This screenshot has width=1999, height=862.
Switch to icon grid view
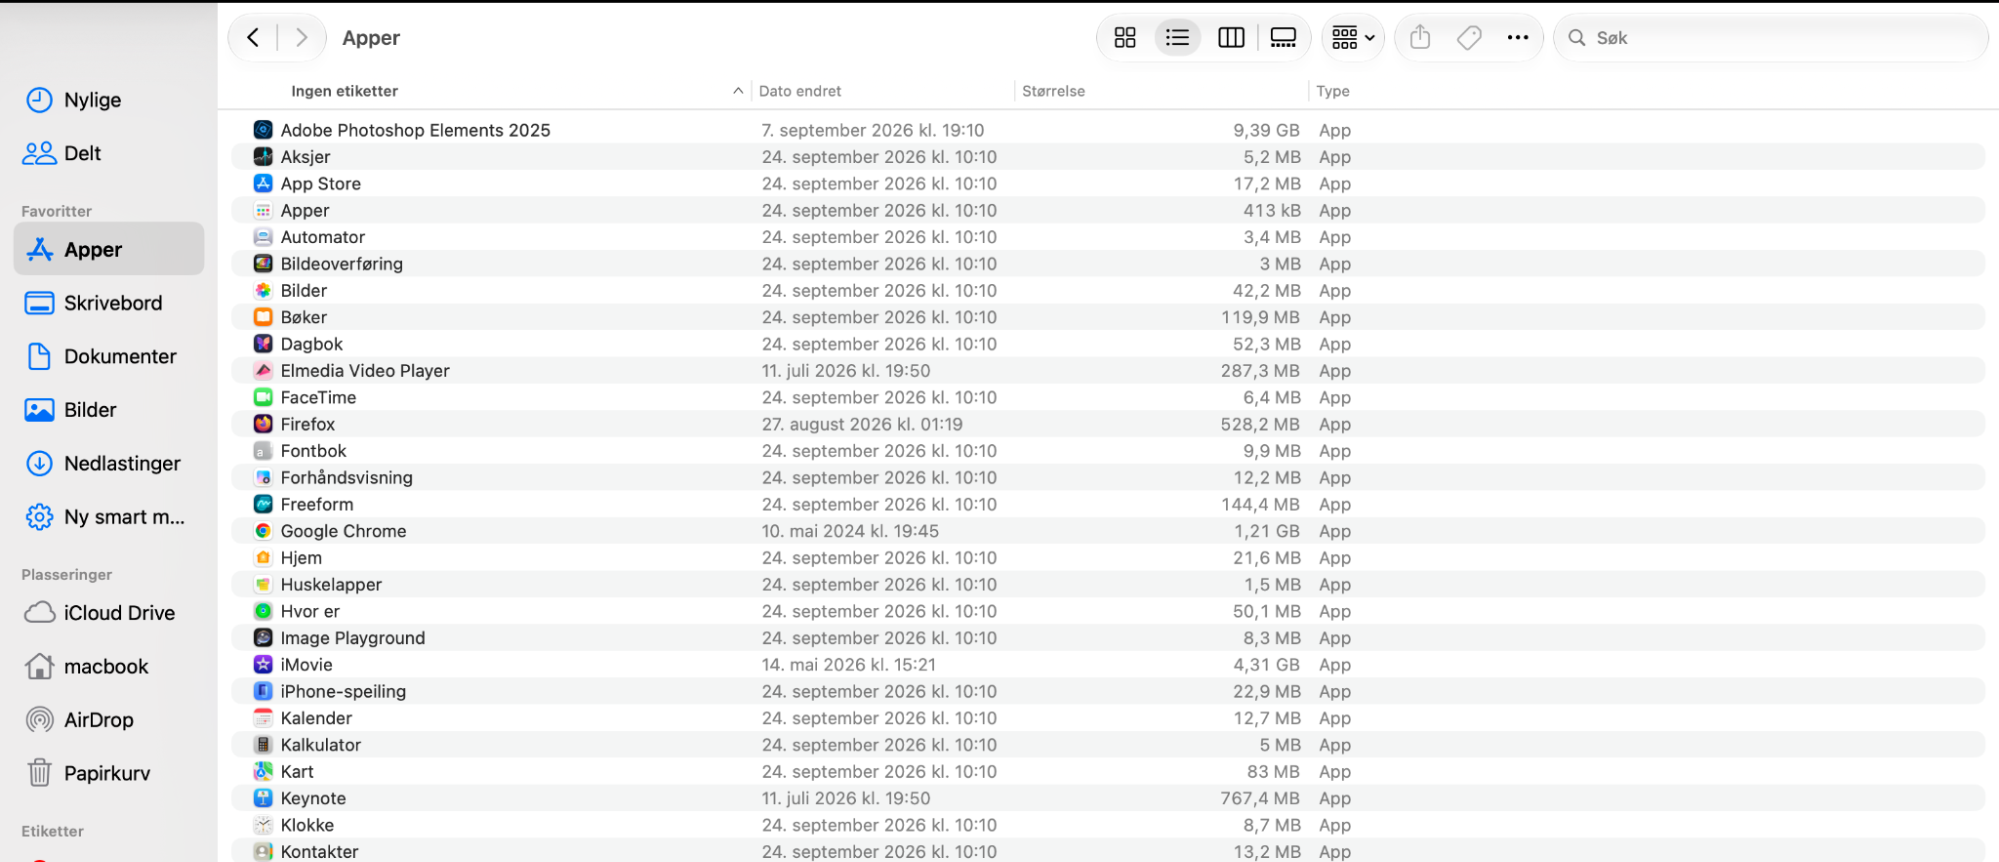[x=1125, y=38]
